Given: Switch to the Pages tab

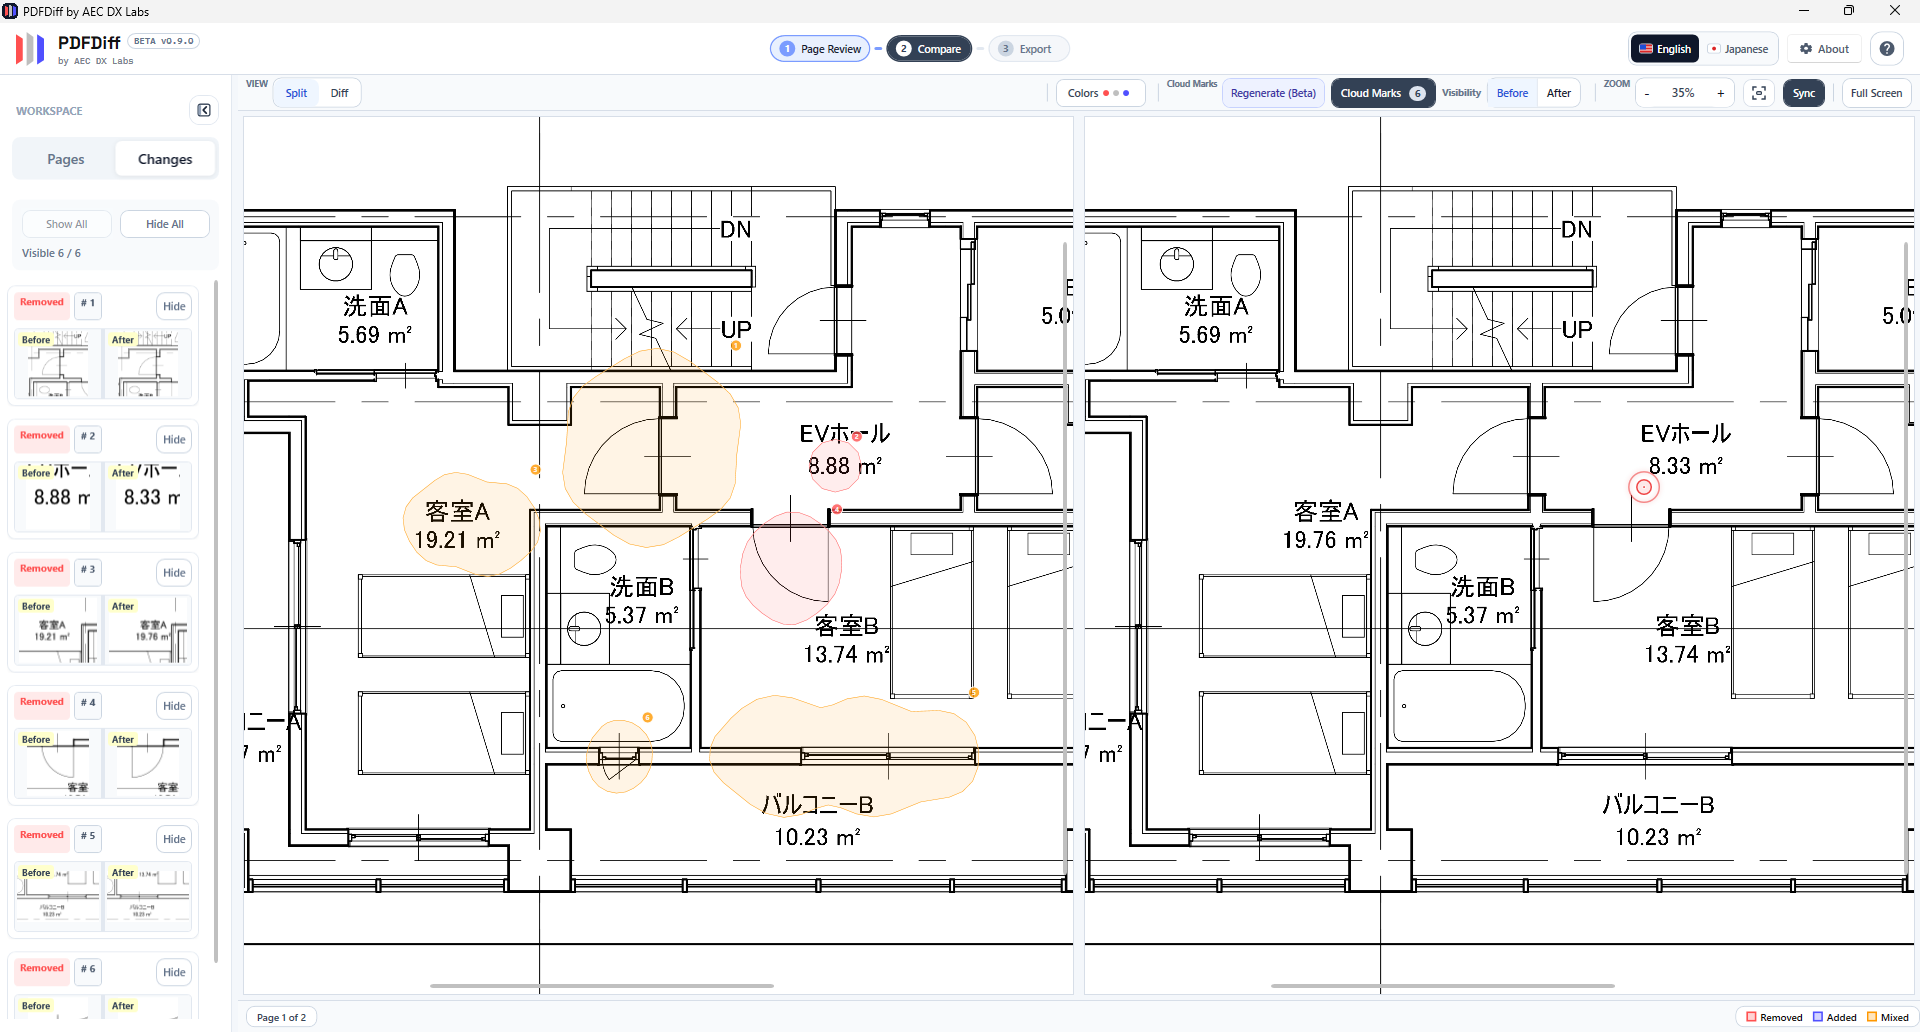Looking at the screenshot, I should (x=64, y=158).
